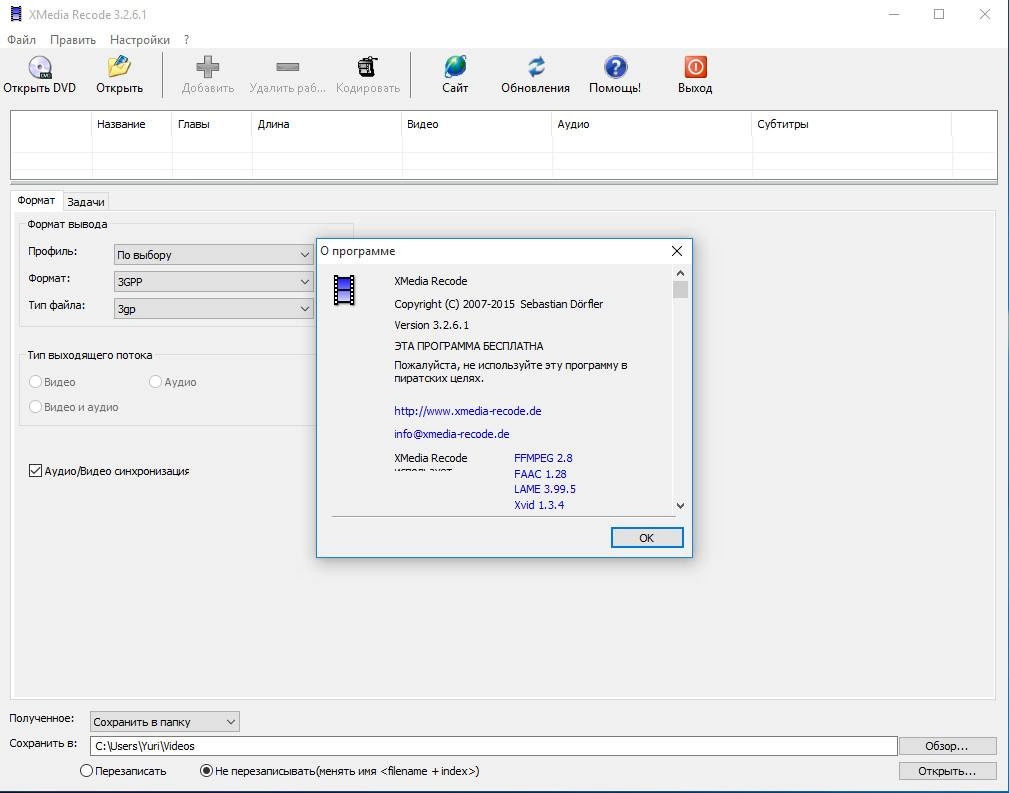This screenshot has height=793, width=1009.
Task: Click the Удалить раб... minus icon
Action: (x=287, y=67)
